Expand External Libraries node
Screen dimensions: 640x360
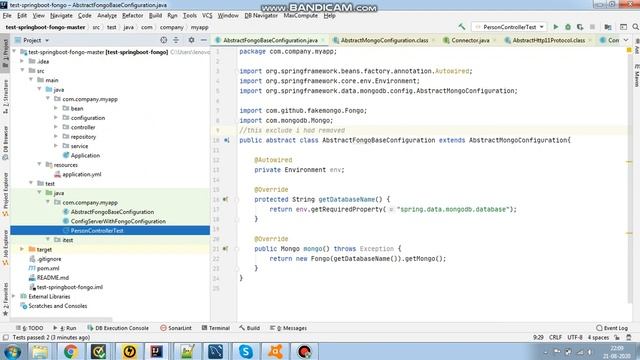[14, 296]
